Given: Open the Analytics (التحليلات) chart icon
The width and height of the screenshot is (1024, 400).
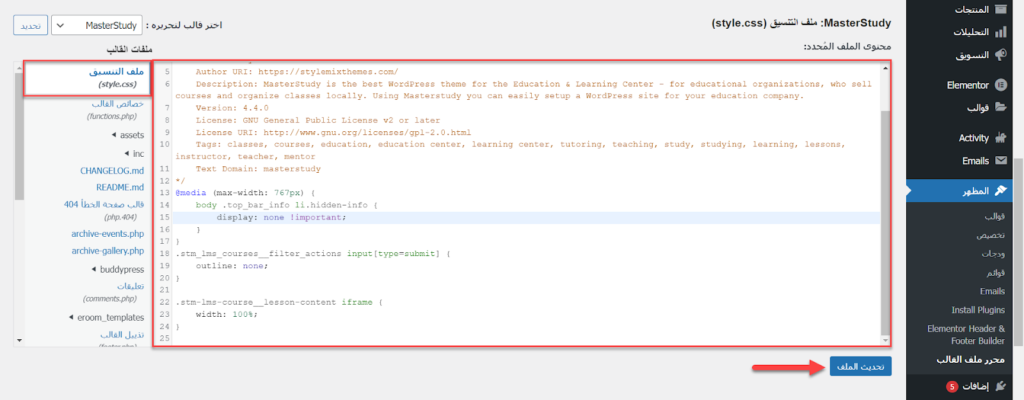Looking at the screenshot, I should pos(1000,32).
